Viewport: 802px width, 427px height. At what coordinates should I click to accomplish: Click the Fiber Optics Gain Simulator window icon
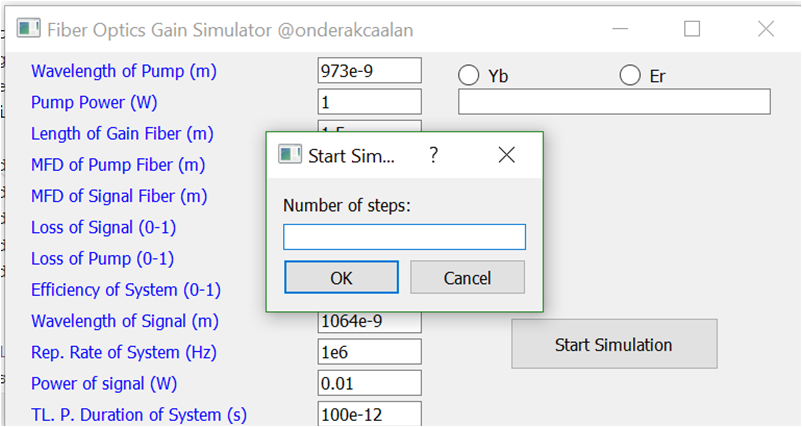[29, 29]
